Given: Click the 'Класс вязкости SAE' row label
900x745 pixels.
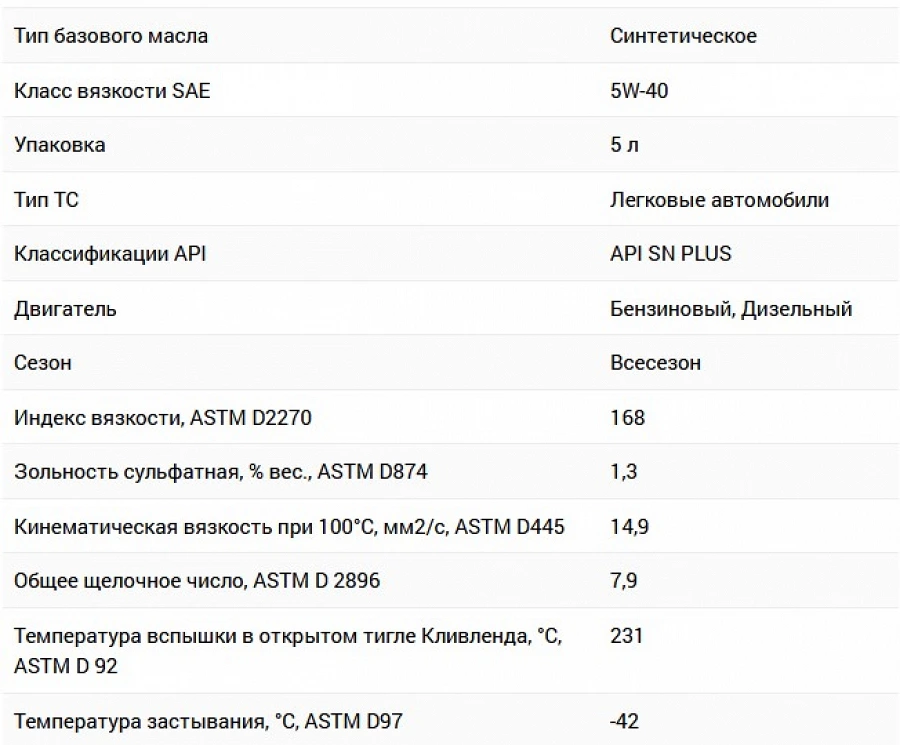Looking at the screenshot, I should click(x=112, y=91).
